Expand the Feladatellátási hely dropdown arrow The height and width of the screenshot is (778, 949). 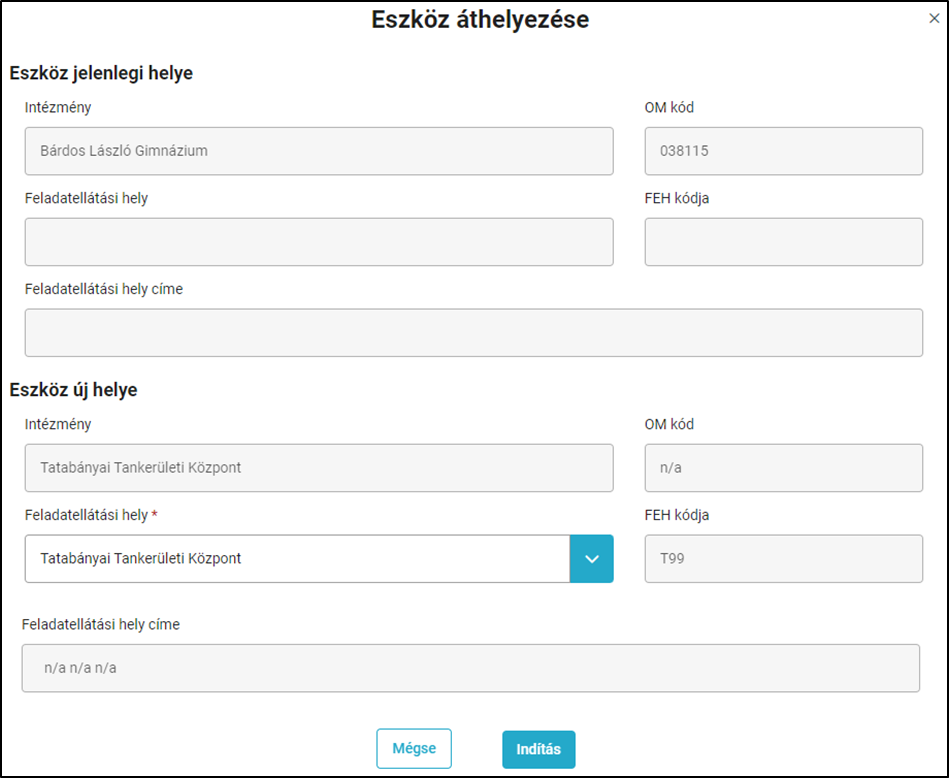(591, 559)
